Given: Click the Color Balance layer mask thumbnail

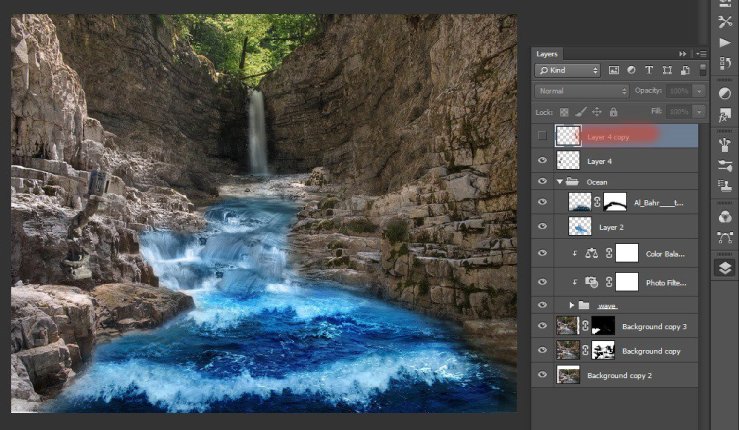Looking at the screenshot, I should pyautogui.click(x=626, y=254).
